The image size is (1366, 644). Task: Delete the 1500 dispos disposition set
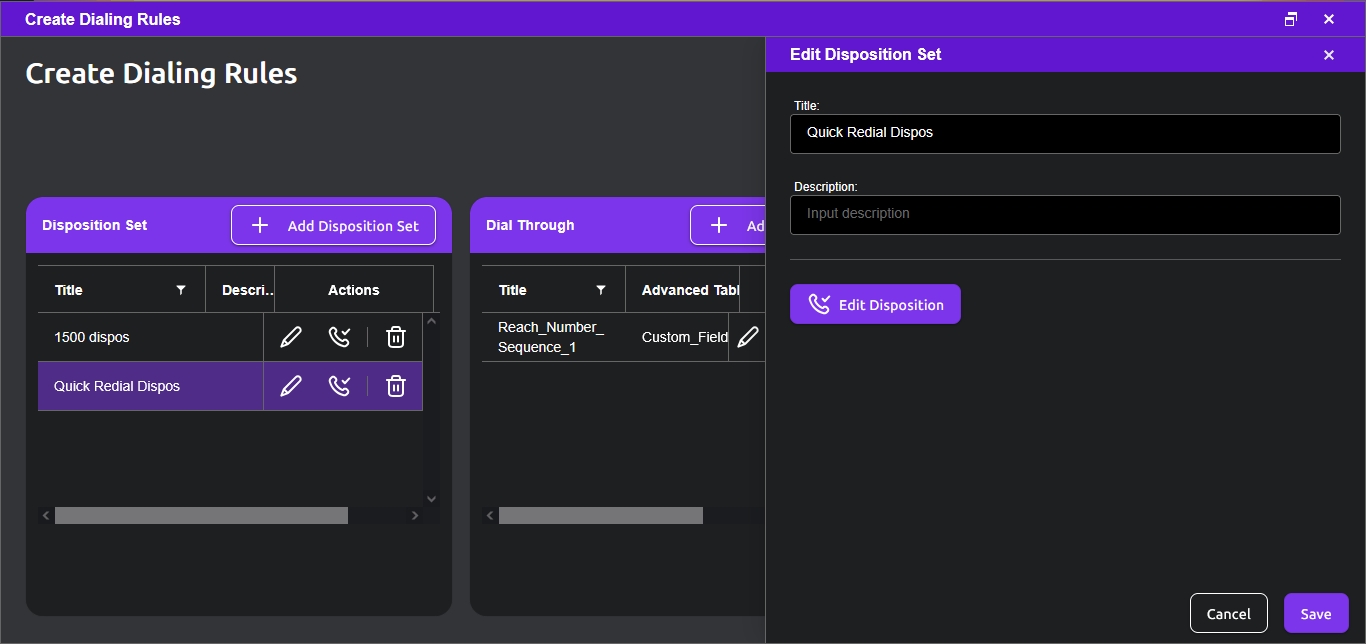pos(396,337)
